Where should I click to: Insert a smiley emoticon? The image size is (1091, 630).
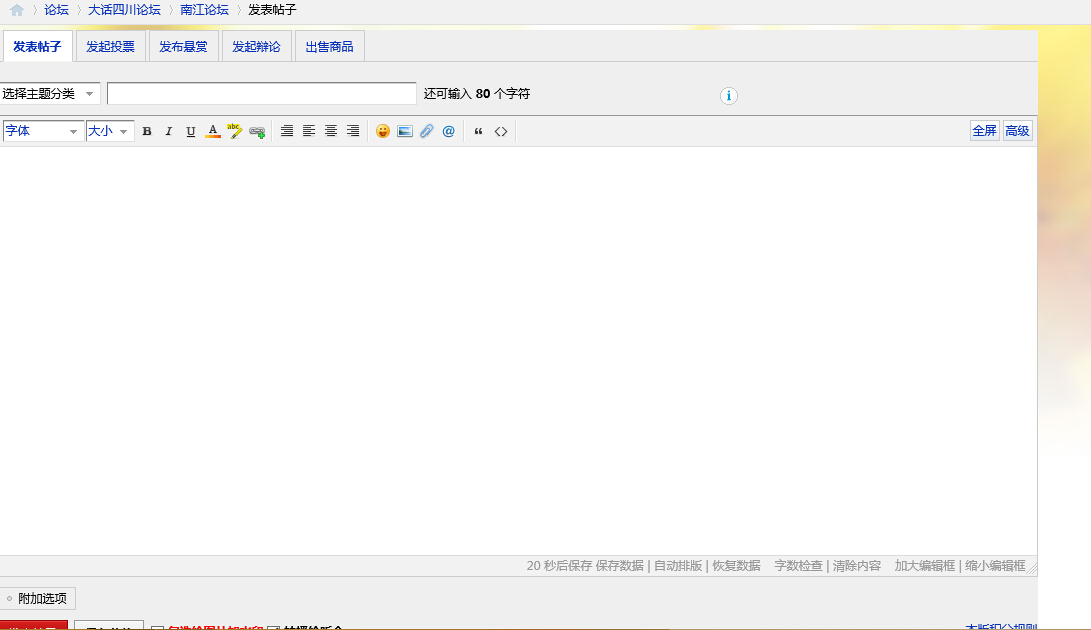[x=383, y=131]
